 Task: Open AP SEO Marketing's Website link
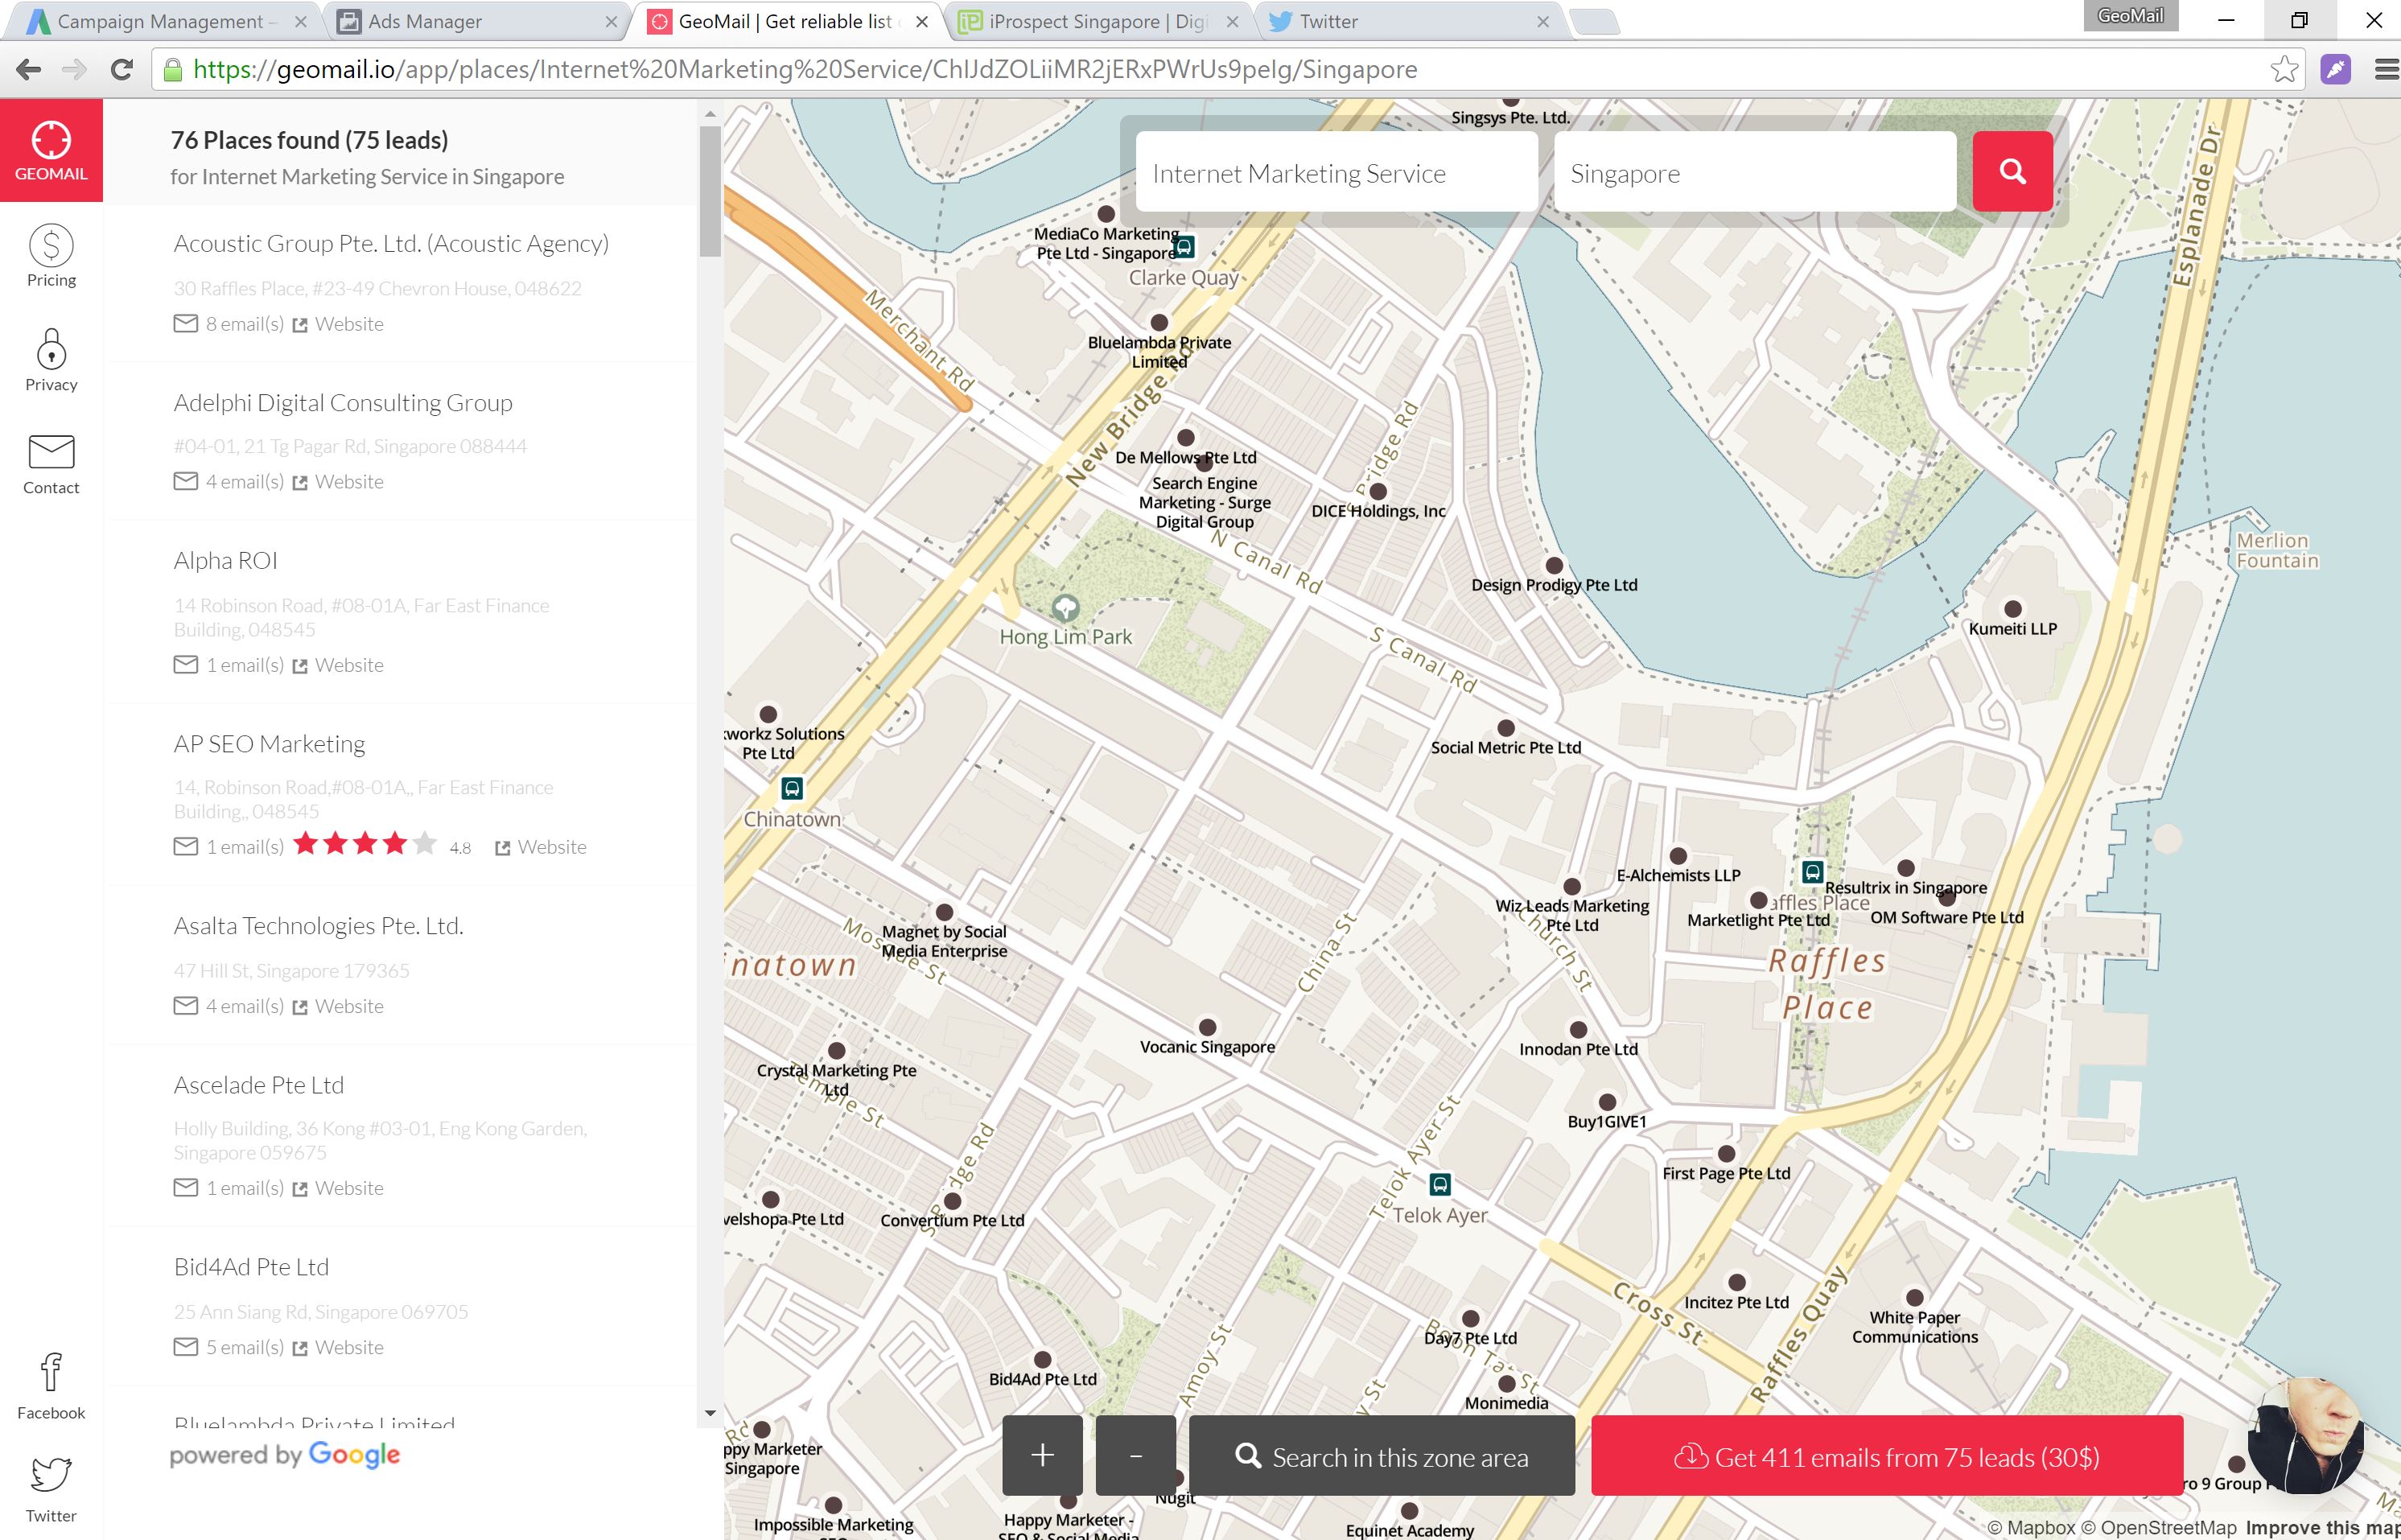pyautogui.click(x=541, y=847)
